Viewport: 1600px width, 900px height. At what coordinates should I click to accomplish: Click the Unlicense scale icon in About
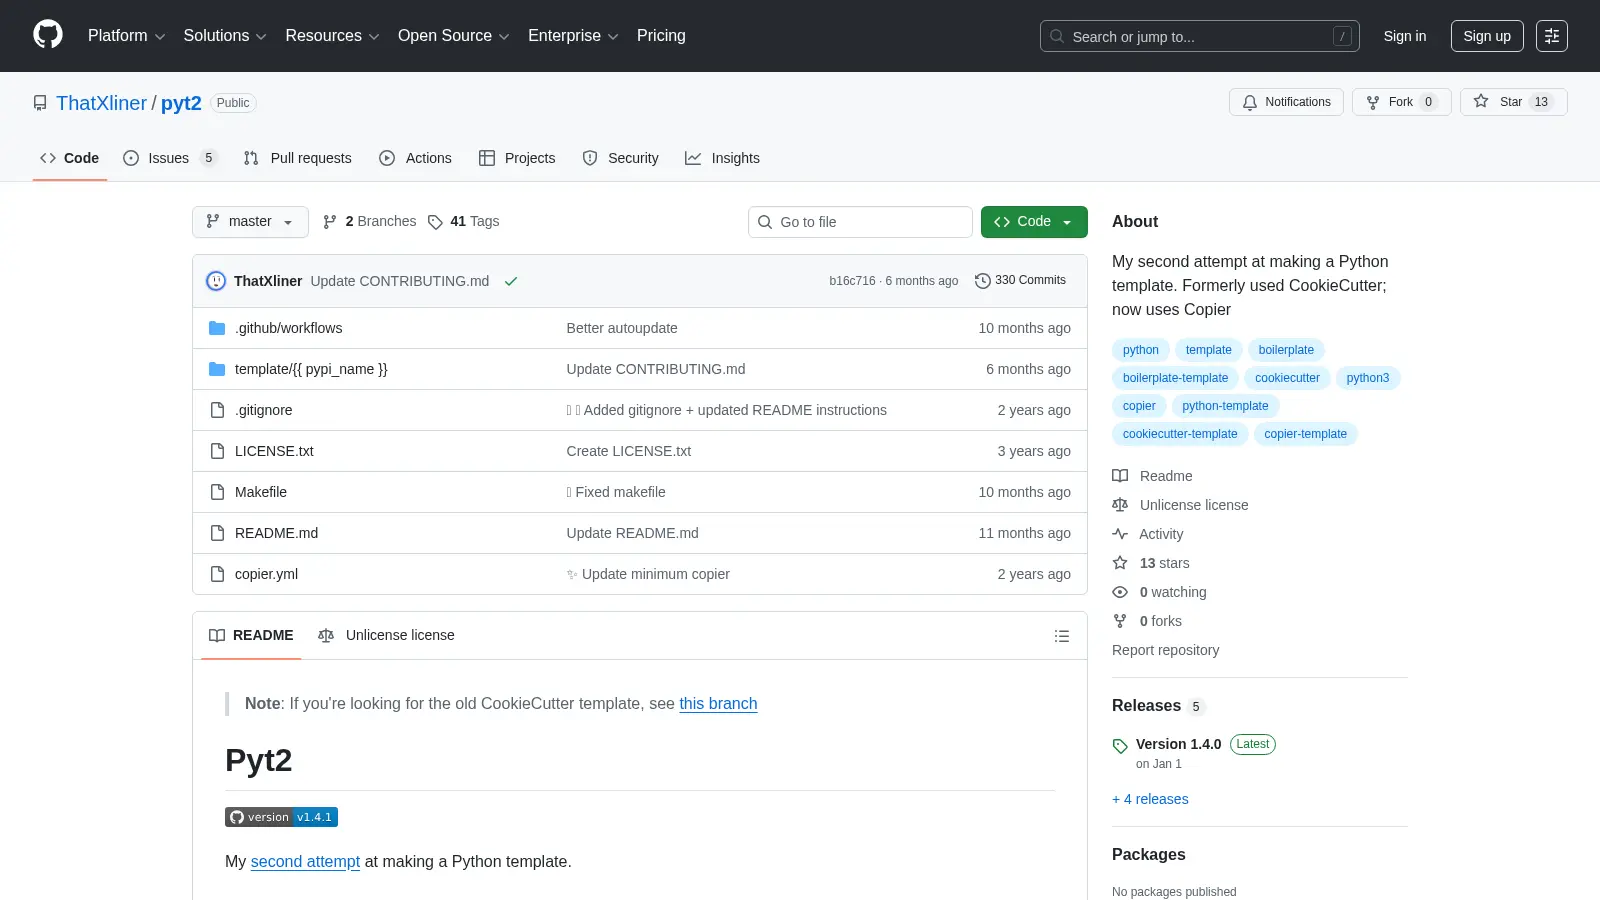(1120, 505)
